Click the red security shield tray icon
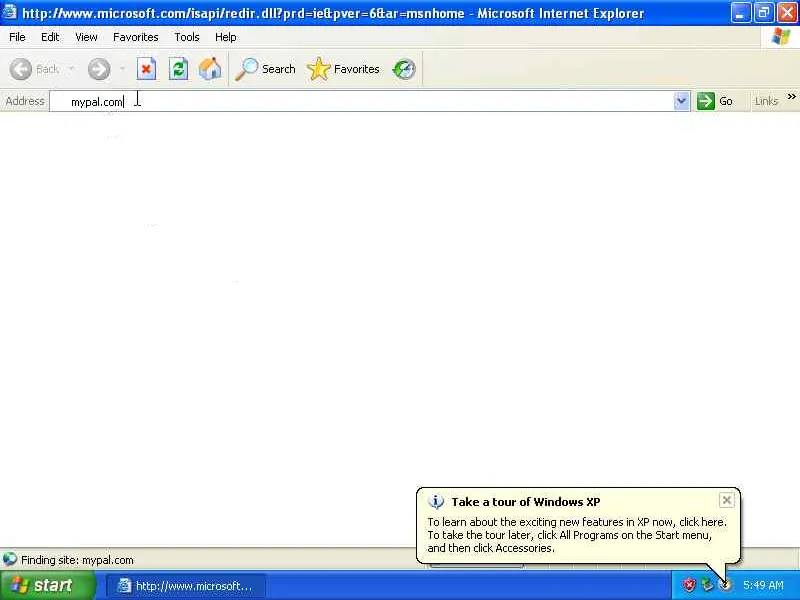This screenshot has width=800, height=600. pyautogui.click(x=689, y=585)
